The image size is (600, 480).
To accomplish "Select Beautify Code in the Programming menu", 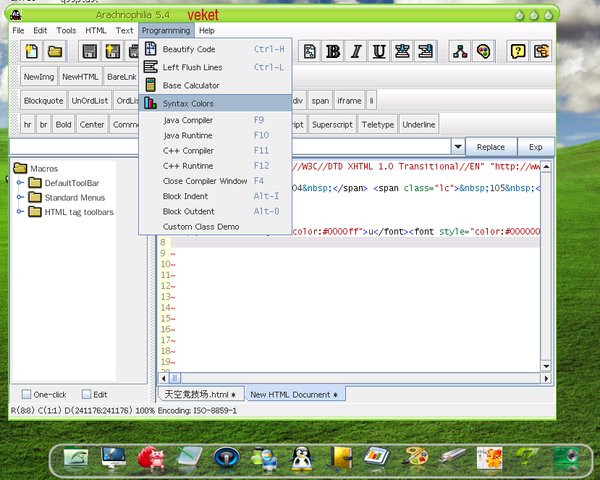I will point(189,49).
